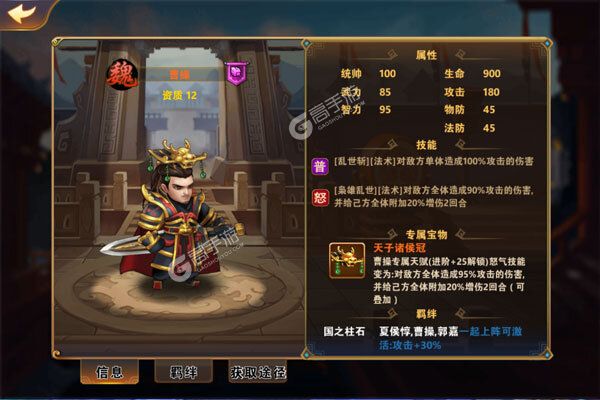The width and height of the screenshot is (600, 400).
Task: Tap the red 怒 rage skill icon
Action: click(320, 198)
